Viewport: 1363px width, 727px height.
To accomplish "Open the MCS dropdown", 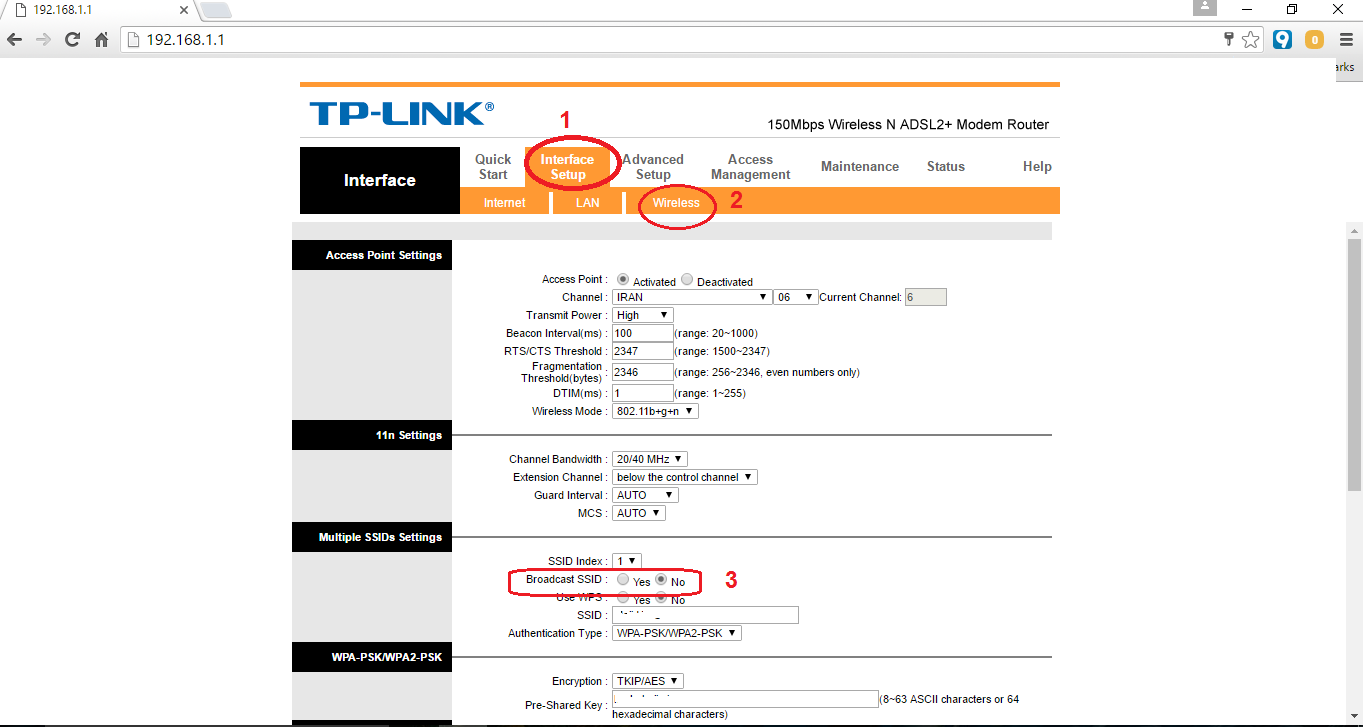I will point(638,513).
